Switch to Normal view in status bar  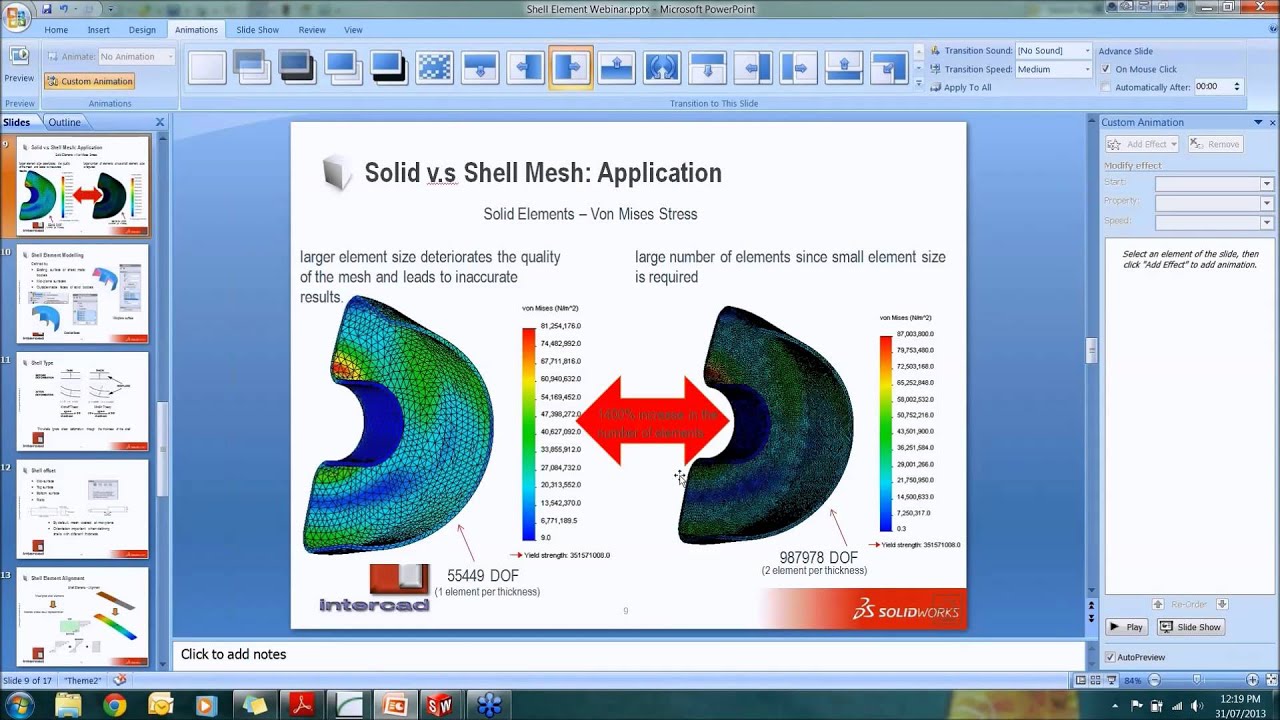tap(1081, 681)
